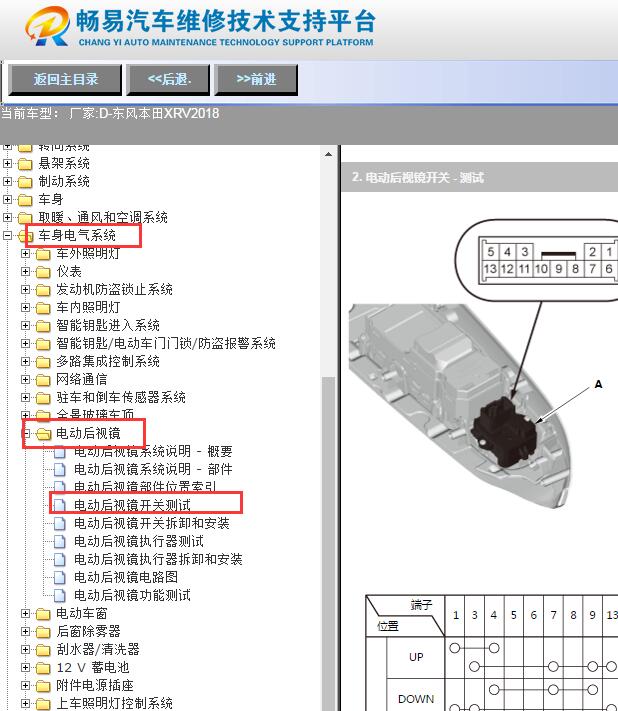The height and width of the screenshot is (711, 618).
Task: Go back with the <<后退 button
Action: coord(168,79)
